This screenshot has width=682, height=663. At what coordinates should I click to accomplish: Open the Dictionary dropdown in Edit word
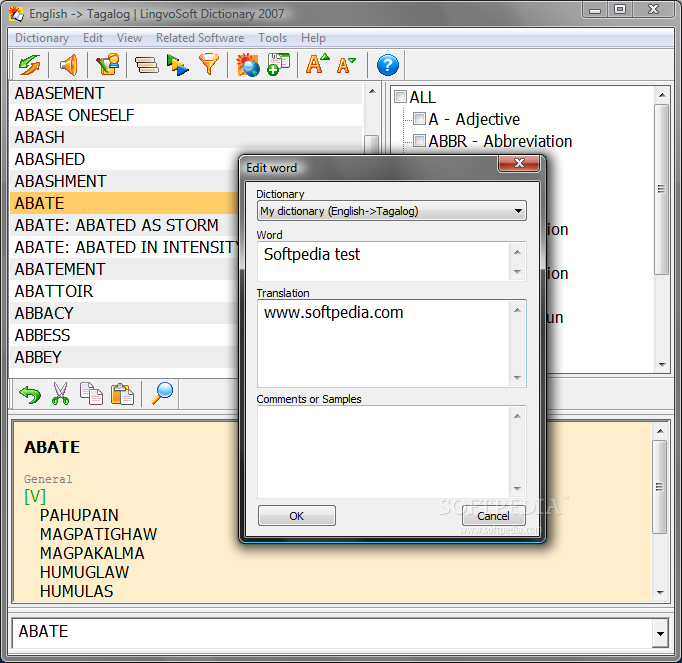tap(391, 211)
